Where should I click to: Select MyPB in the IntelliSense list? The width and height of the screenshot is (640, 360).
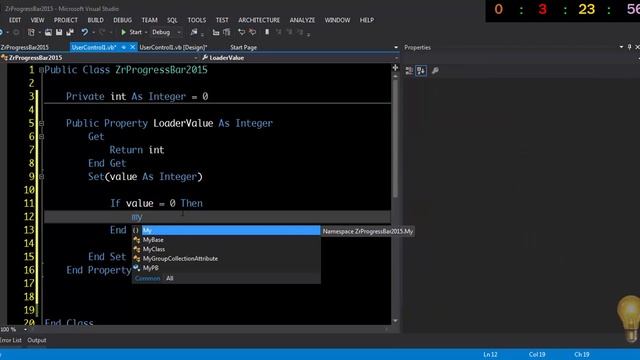[x=227, y=268]
